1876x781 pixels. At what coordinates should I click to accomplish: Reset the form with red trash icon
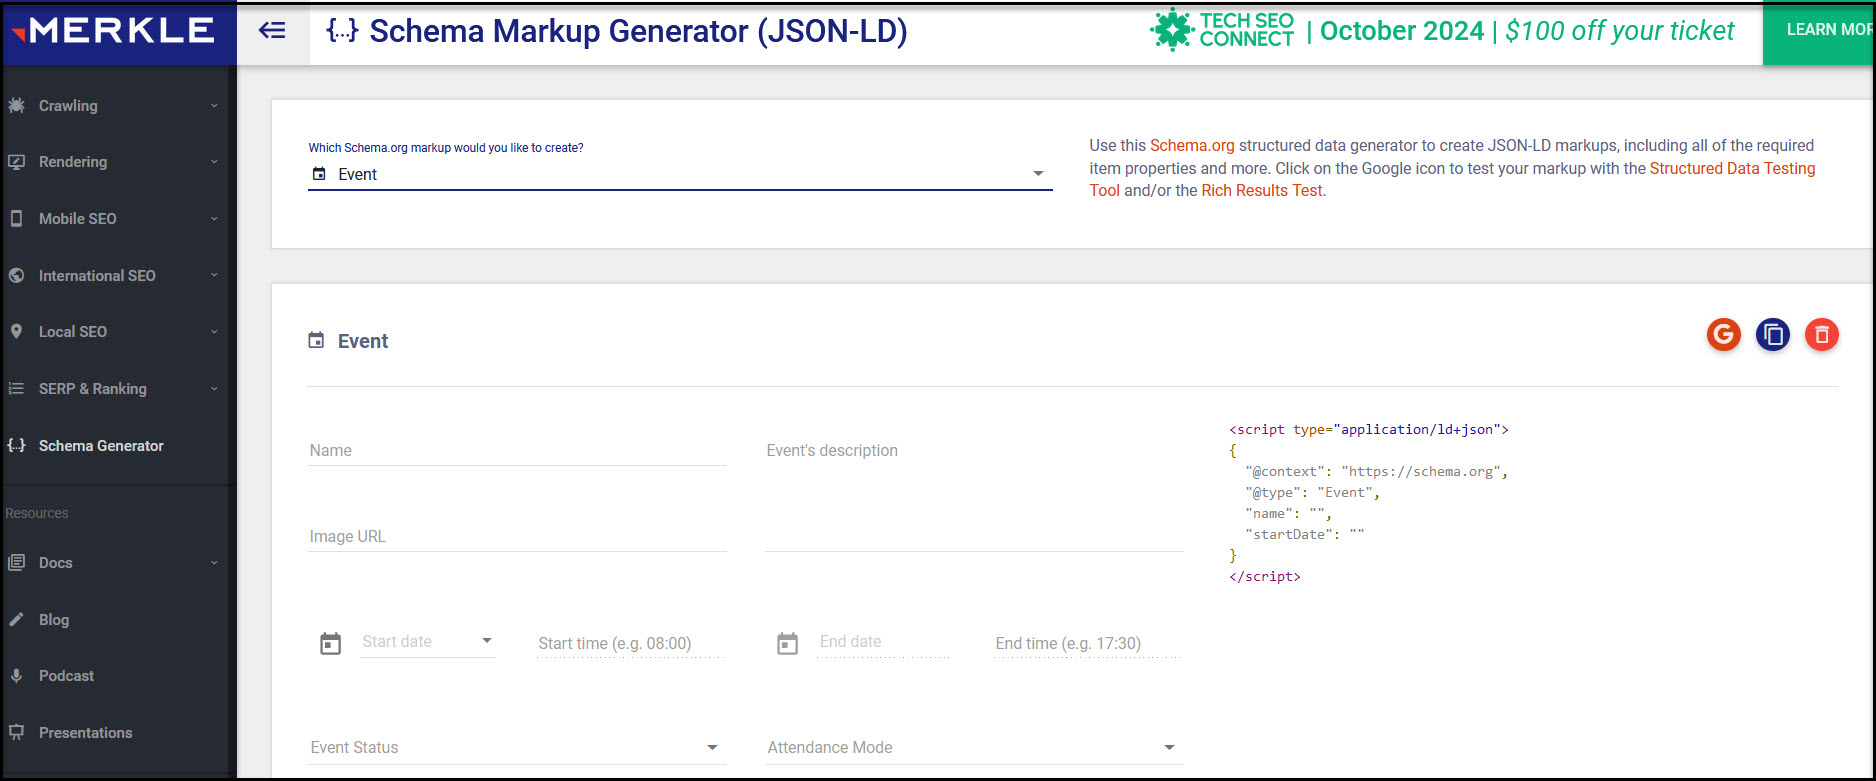click(x=1821, y=334)
